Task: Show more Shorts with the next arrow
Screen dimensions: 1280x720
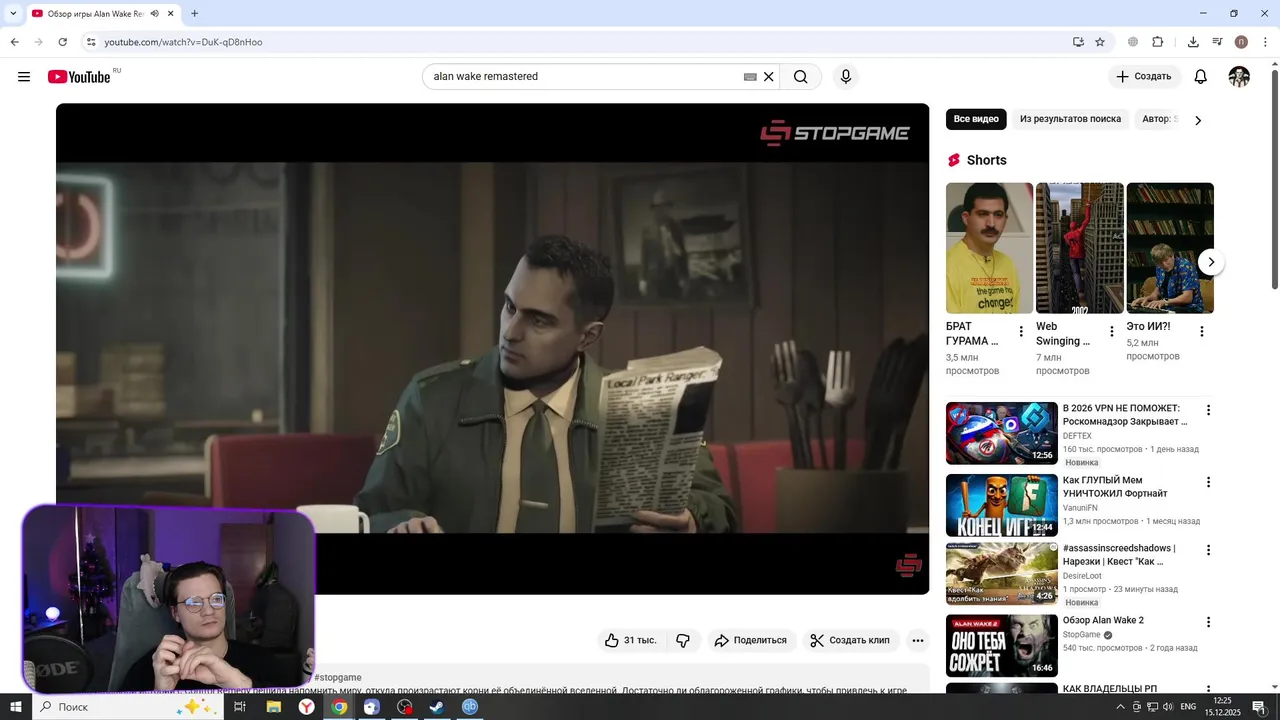Action: [1211, 262]
